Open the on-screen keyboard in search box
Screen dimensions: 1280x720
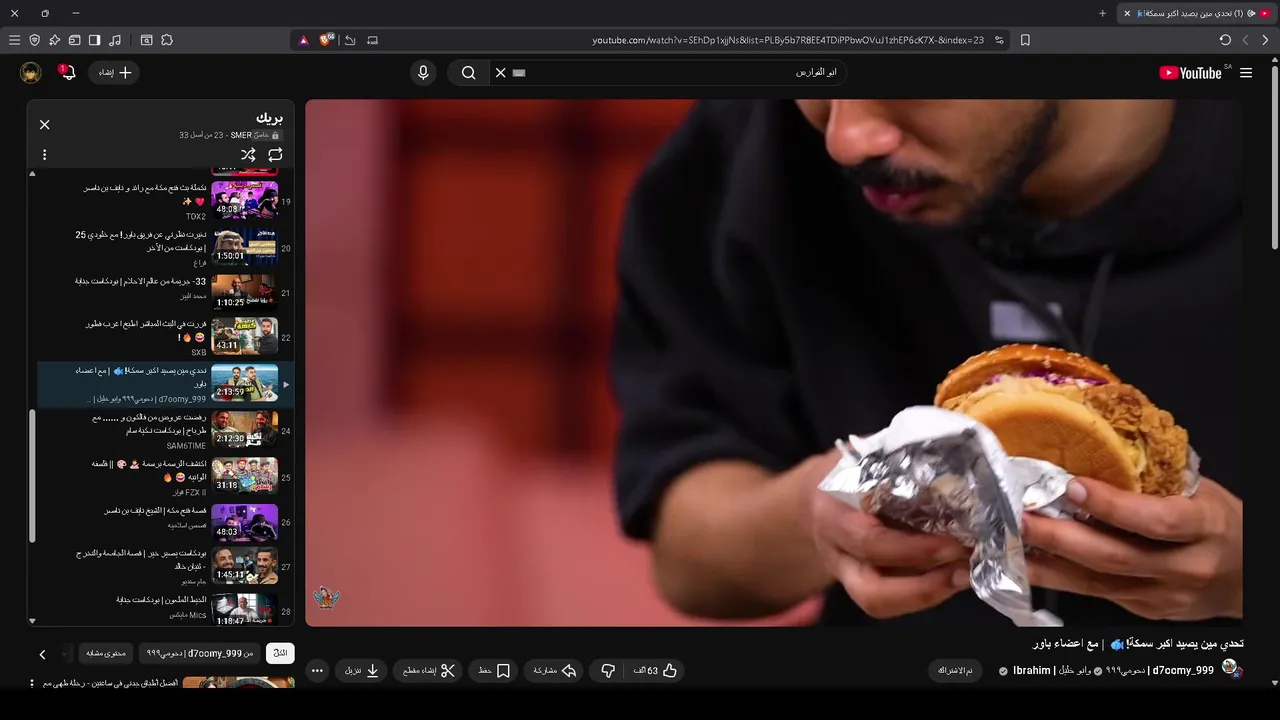[x=518, y=73]
